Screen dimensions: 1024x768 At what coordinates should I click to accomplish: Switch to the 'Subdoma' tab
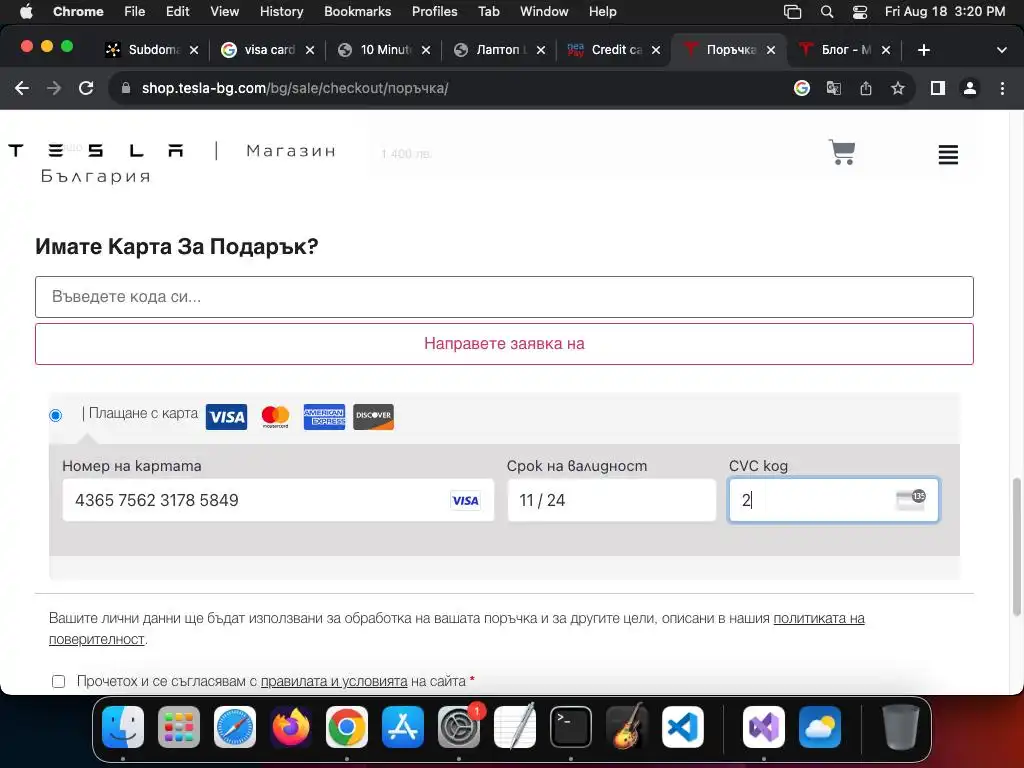[152, 50]
